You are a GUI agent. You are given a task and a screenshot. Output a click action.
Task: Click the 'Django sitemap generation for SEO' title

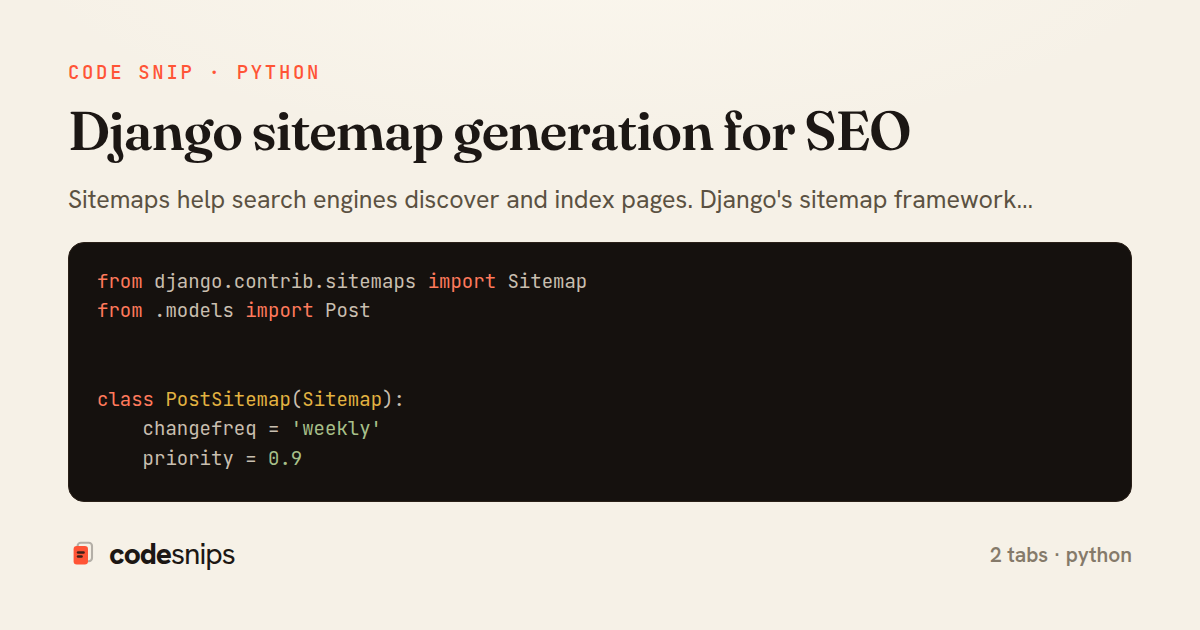click(489, 134)
